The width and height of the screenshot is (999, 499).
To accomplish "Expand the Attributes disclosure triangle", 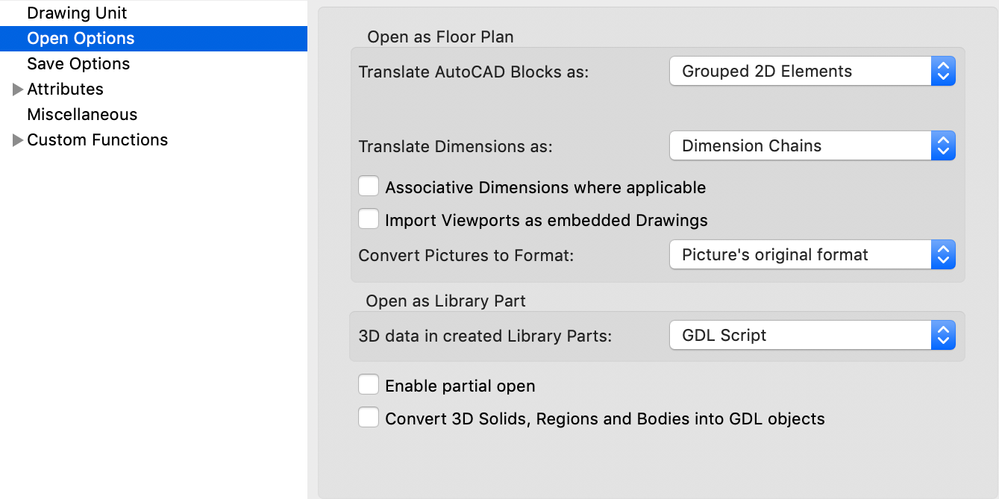I will [x=17, y=90].
